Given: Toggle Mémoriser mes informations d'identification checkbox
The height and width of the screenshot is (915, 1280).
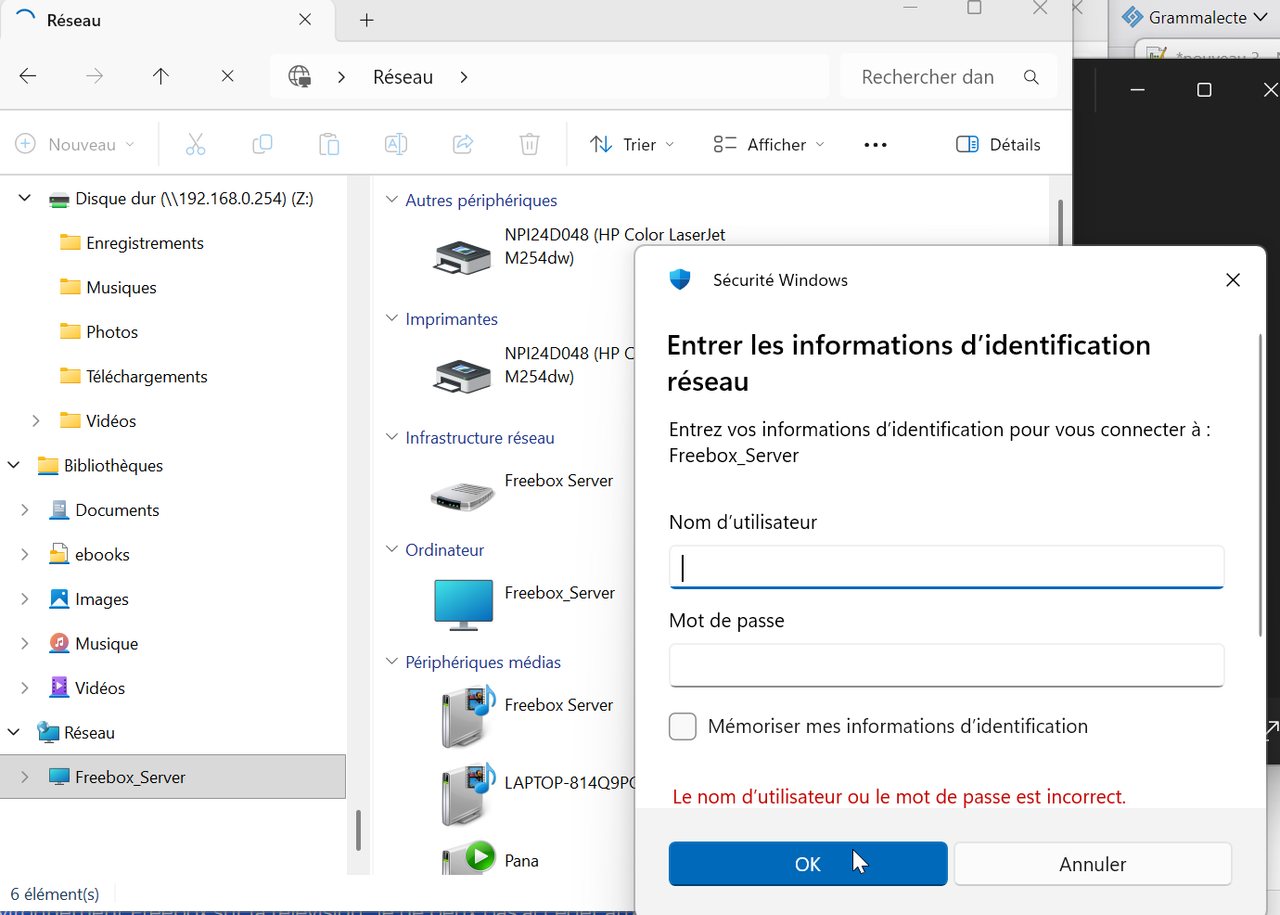Looking at the screenshot, I should pyautogui.click(x=683, y=727).
